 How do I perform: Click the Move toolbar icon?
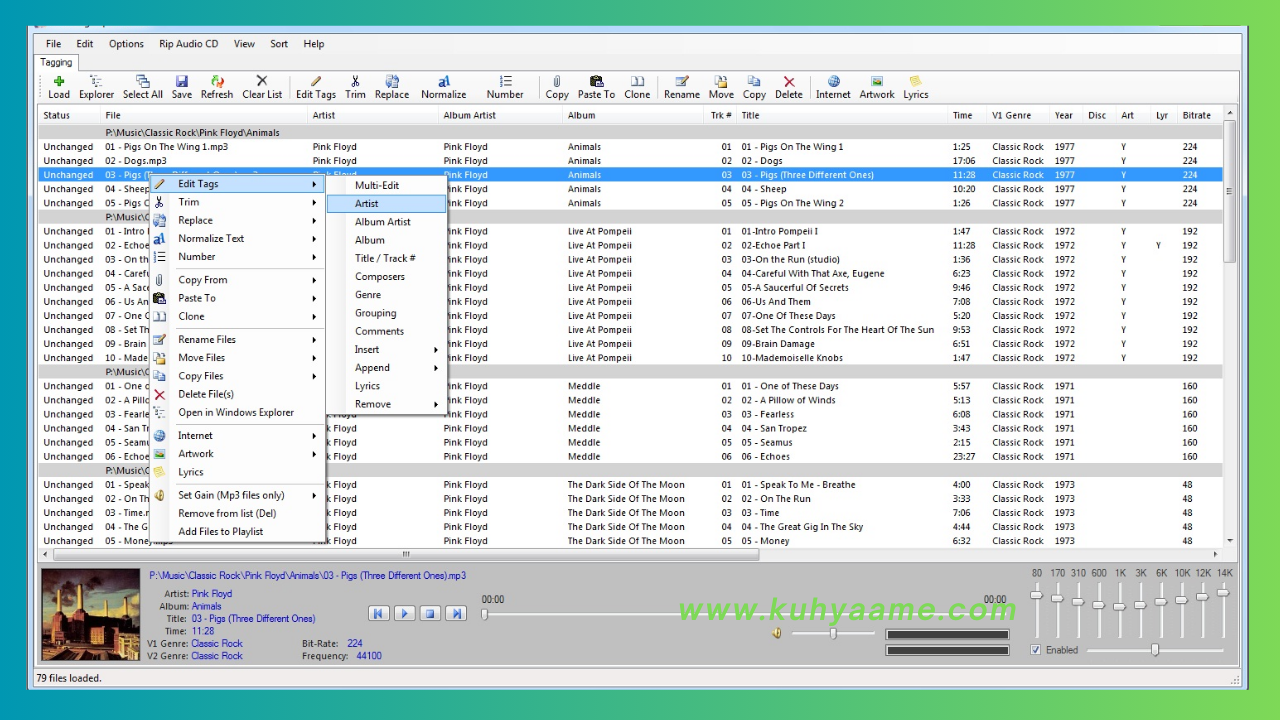coord(721,82)
